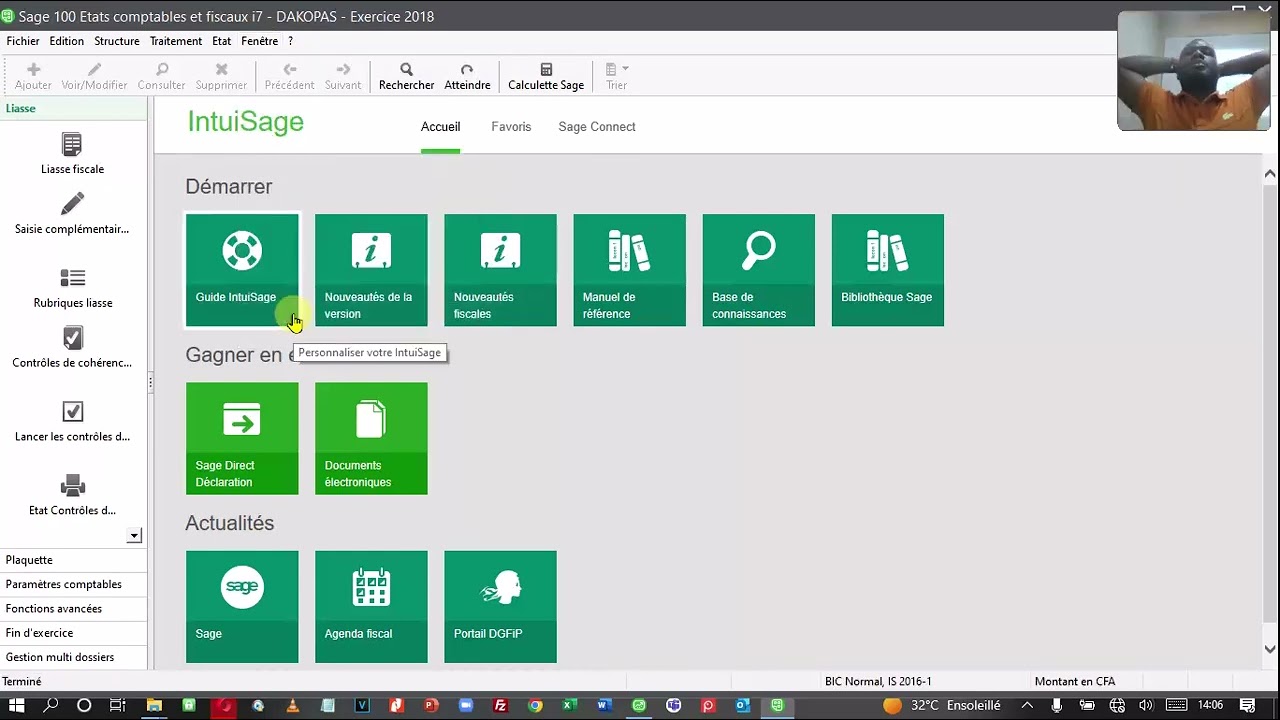The width and height of the screenshot is (1280, 720).
Task: Open Word from the taskbar
Action: 604,705
